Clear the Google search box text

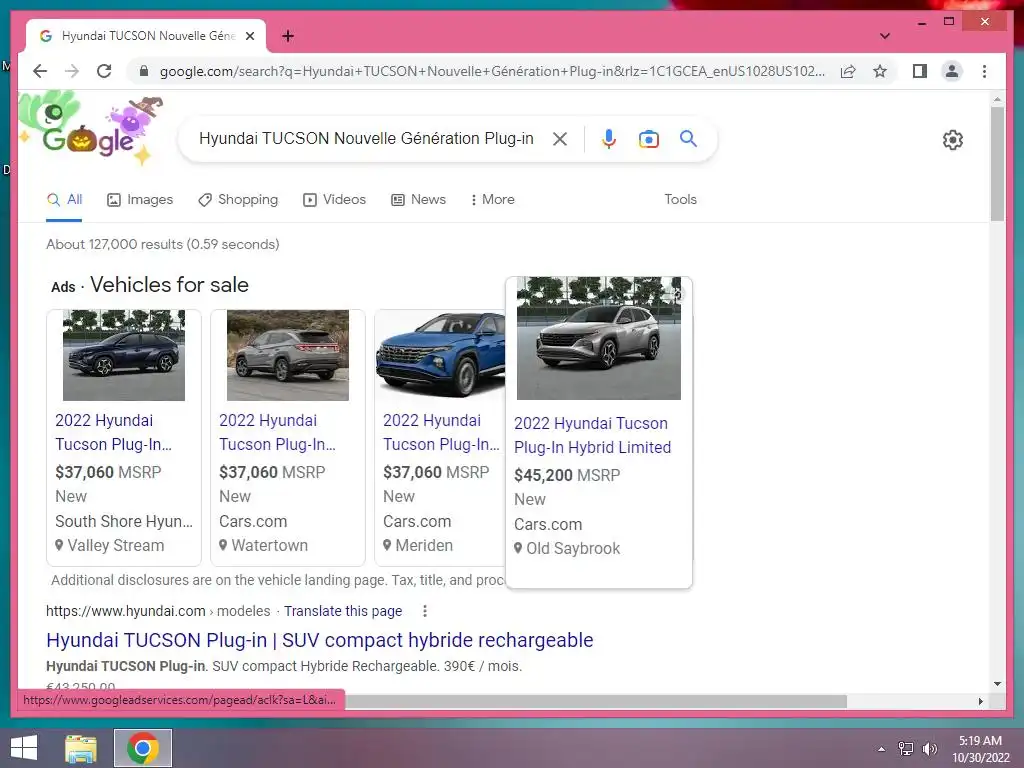click(560, 139)
